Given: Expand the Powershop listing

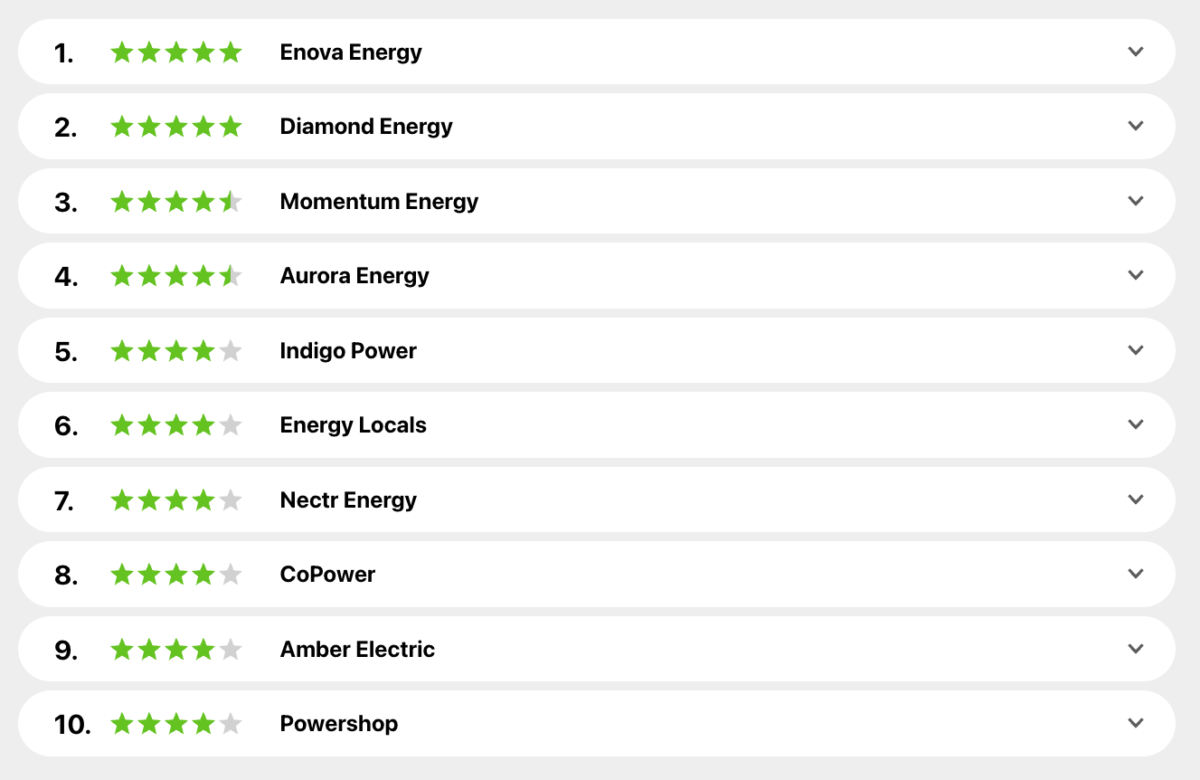Looking at the screenshot, I should pyautogui.click(x=1135, y=722).
